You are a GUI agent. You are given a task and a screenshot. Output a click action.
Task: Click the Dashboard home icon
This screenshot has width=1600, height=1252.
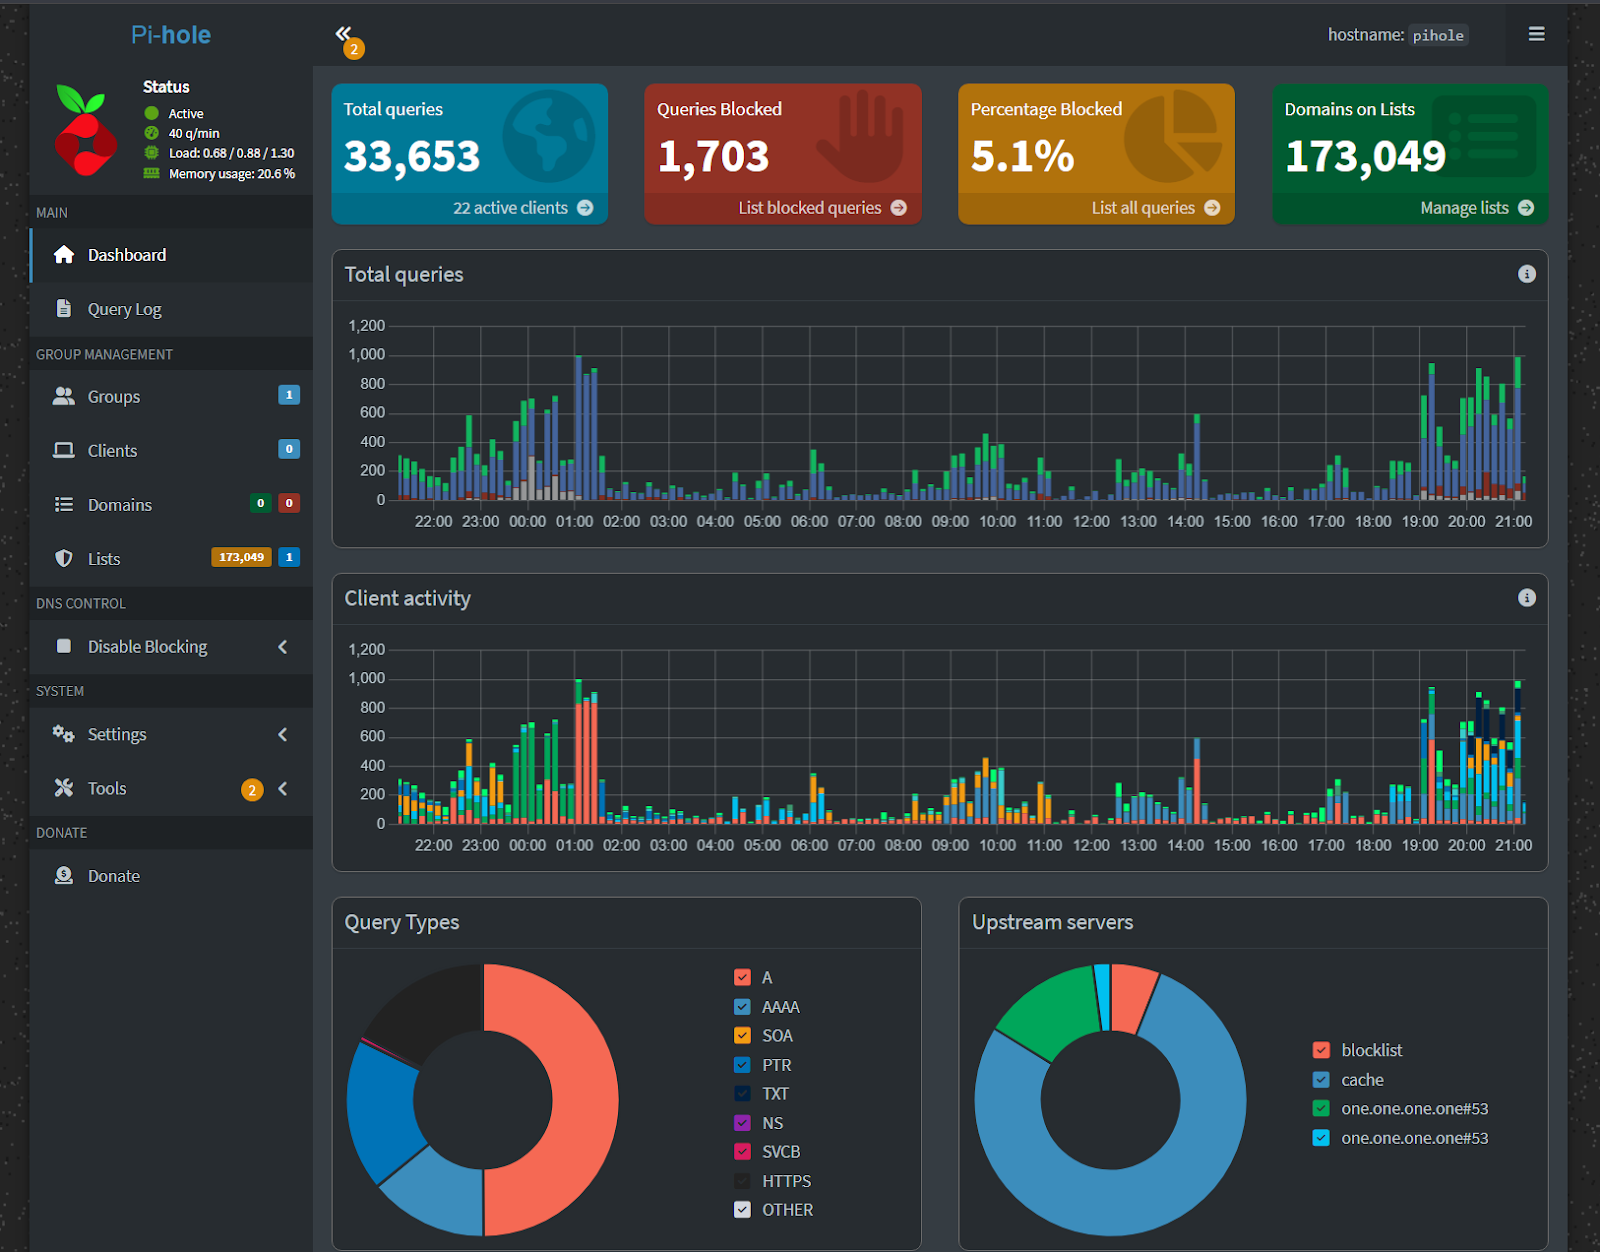[64, 255]
